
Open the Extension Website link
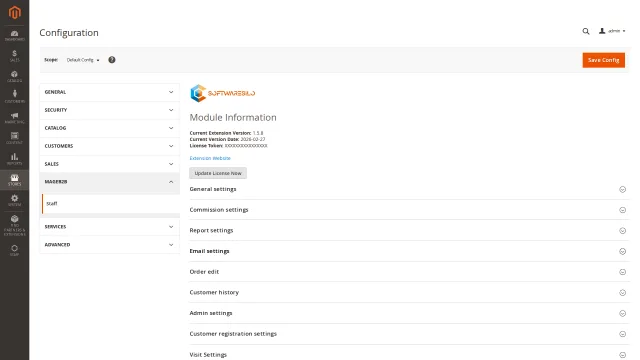[210, 158]
